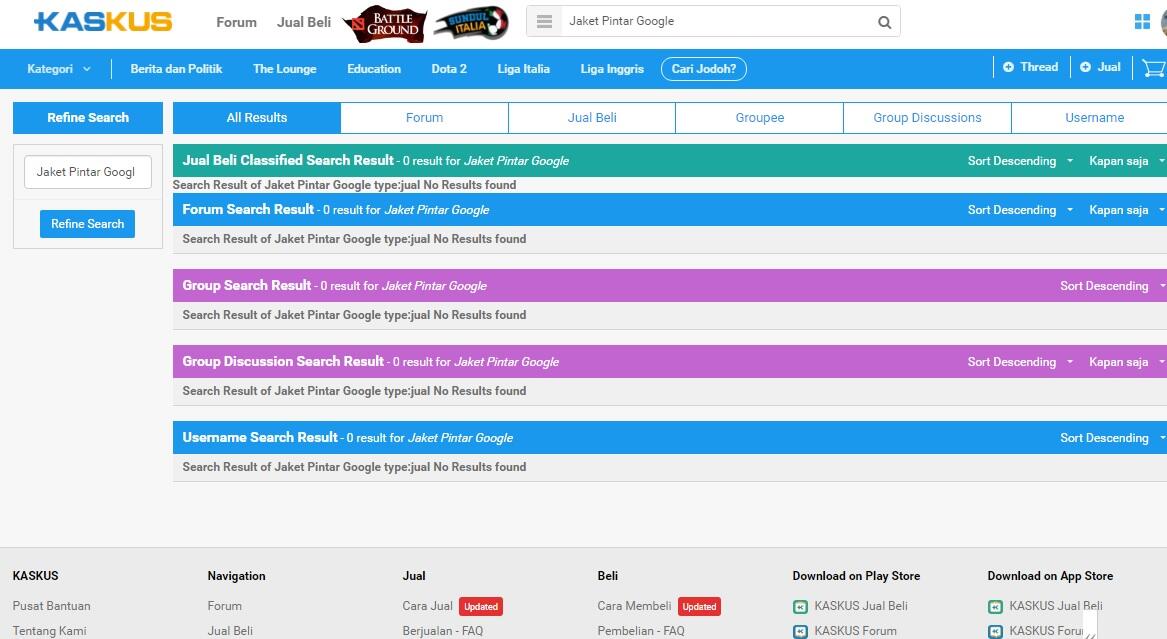Screen dimensions: 1167x639
Task: Open the Dota 2 category
Action: (x=449, y=68)
